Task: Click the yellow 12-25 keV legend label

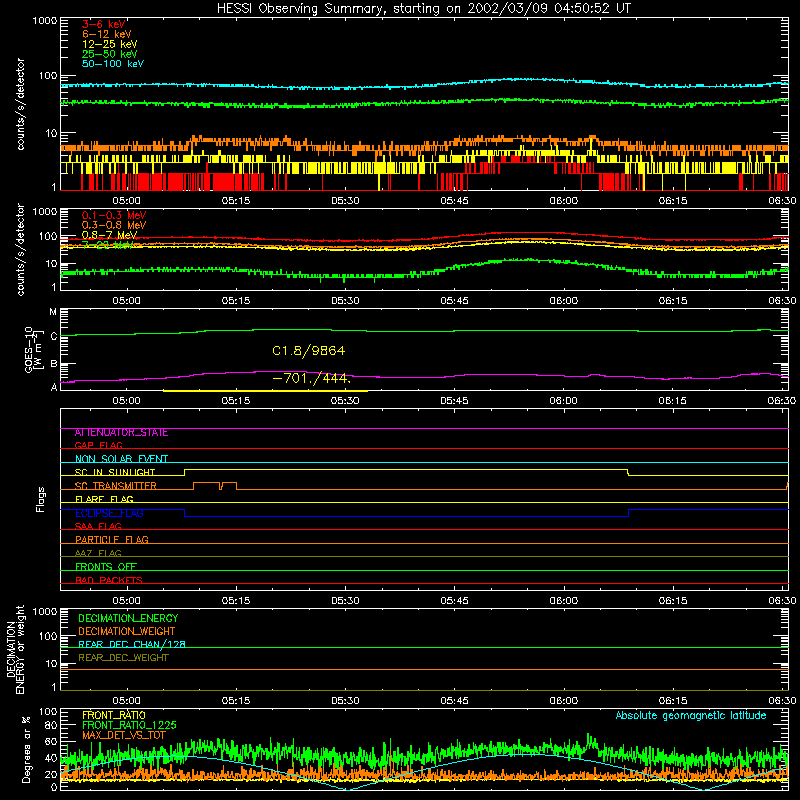Action: 109,44
